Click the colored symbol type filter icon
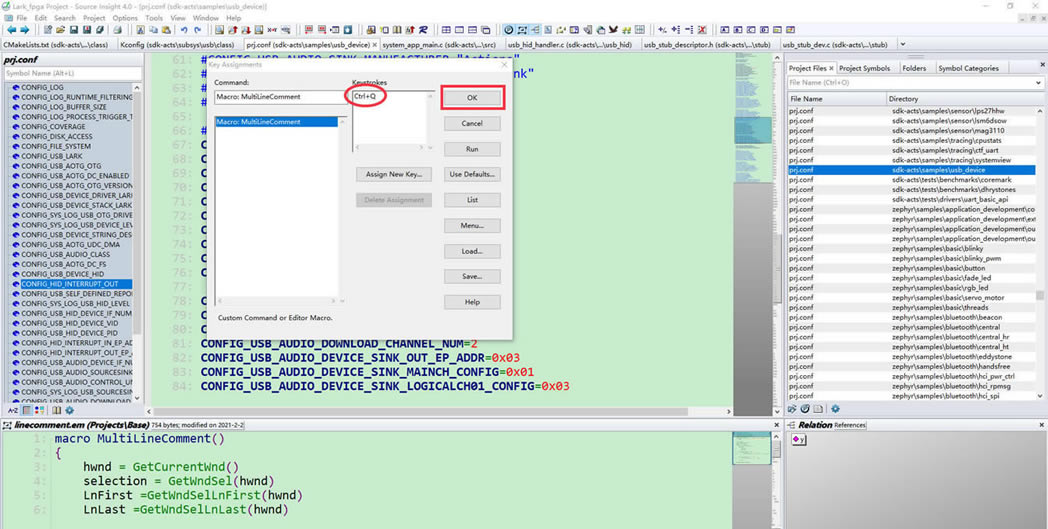Screen dimensions: 1048x529 tap(40, 410)
